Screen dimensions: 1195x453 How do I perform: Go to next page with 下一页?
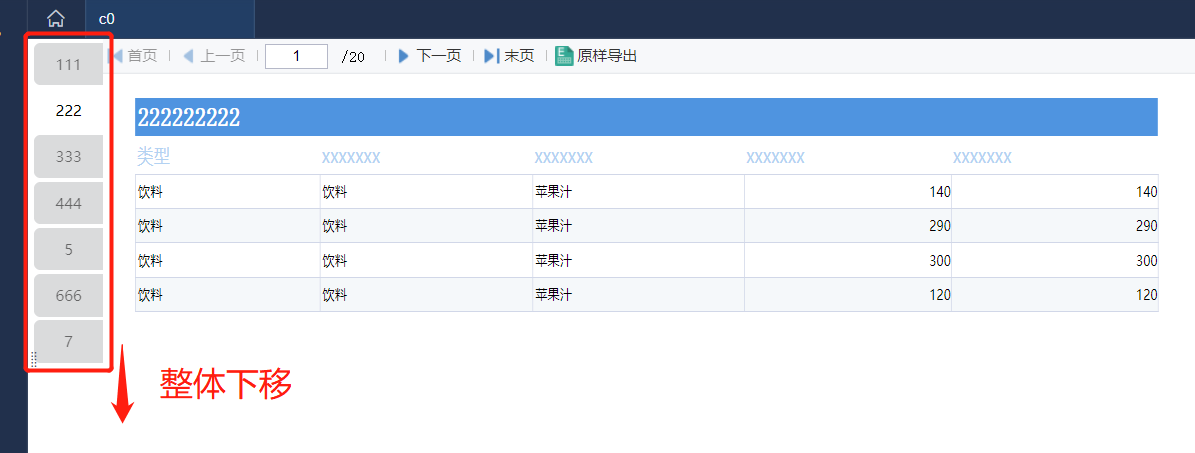click(430, 56)
